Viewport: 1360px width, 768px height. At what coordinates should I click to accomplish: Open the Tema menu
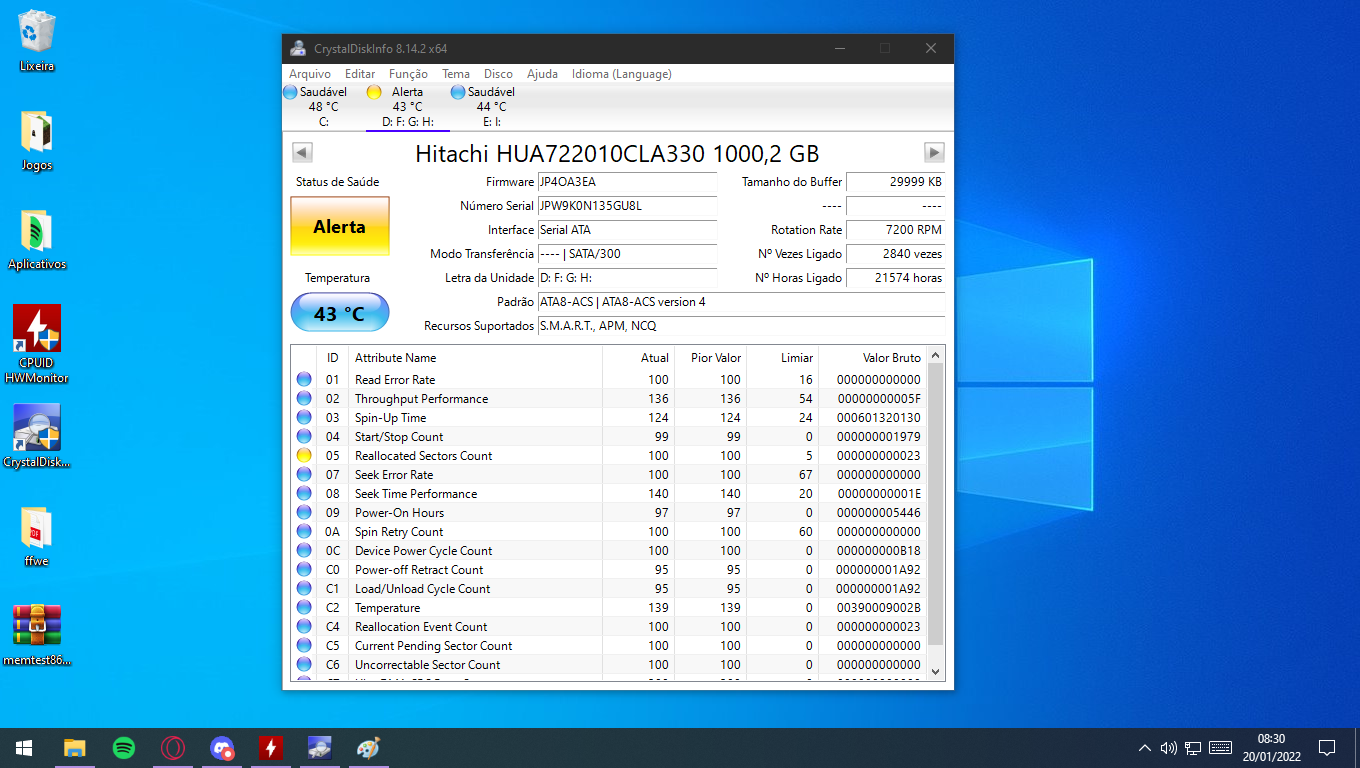456,74
